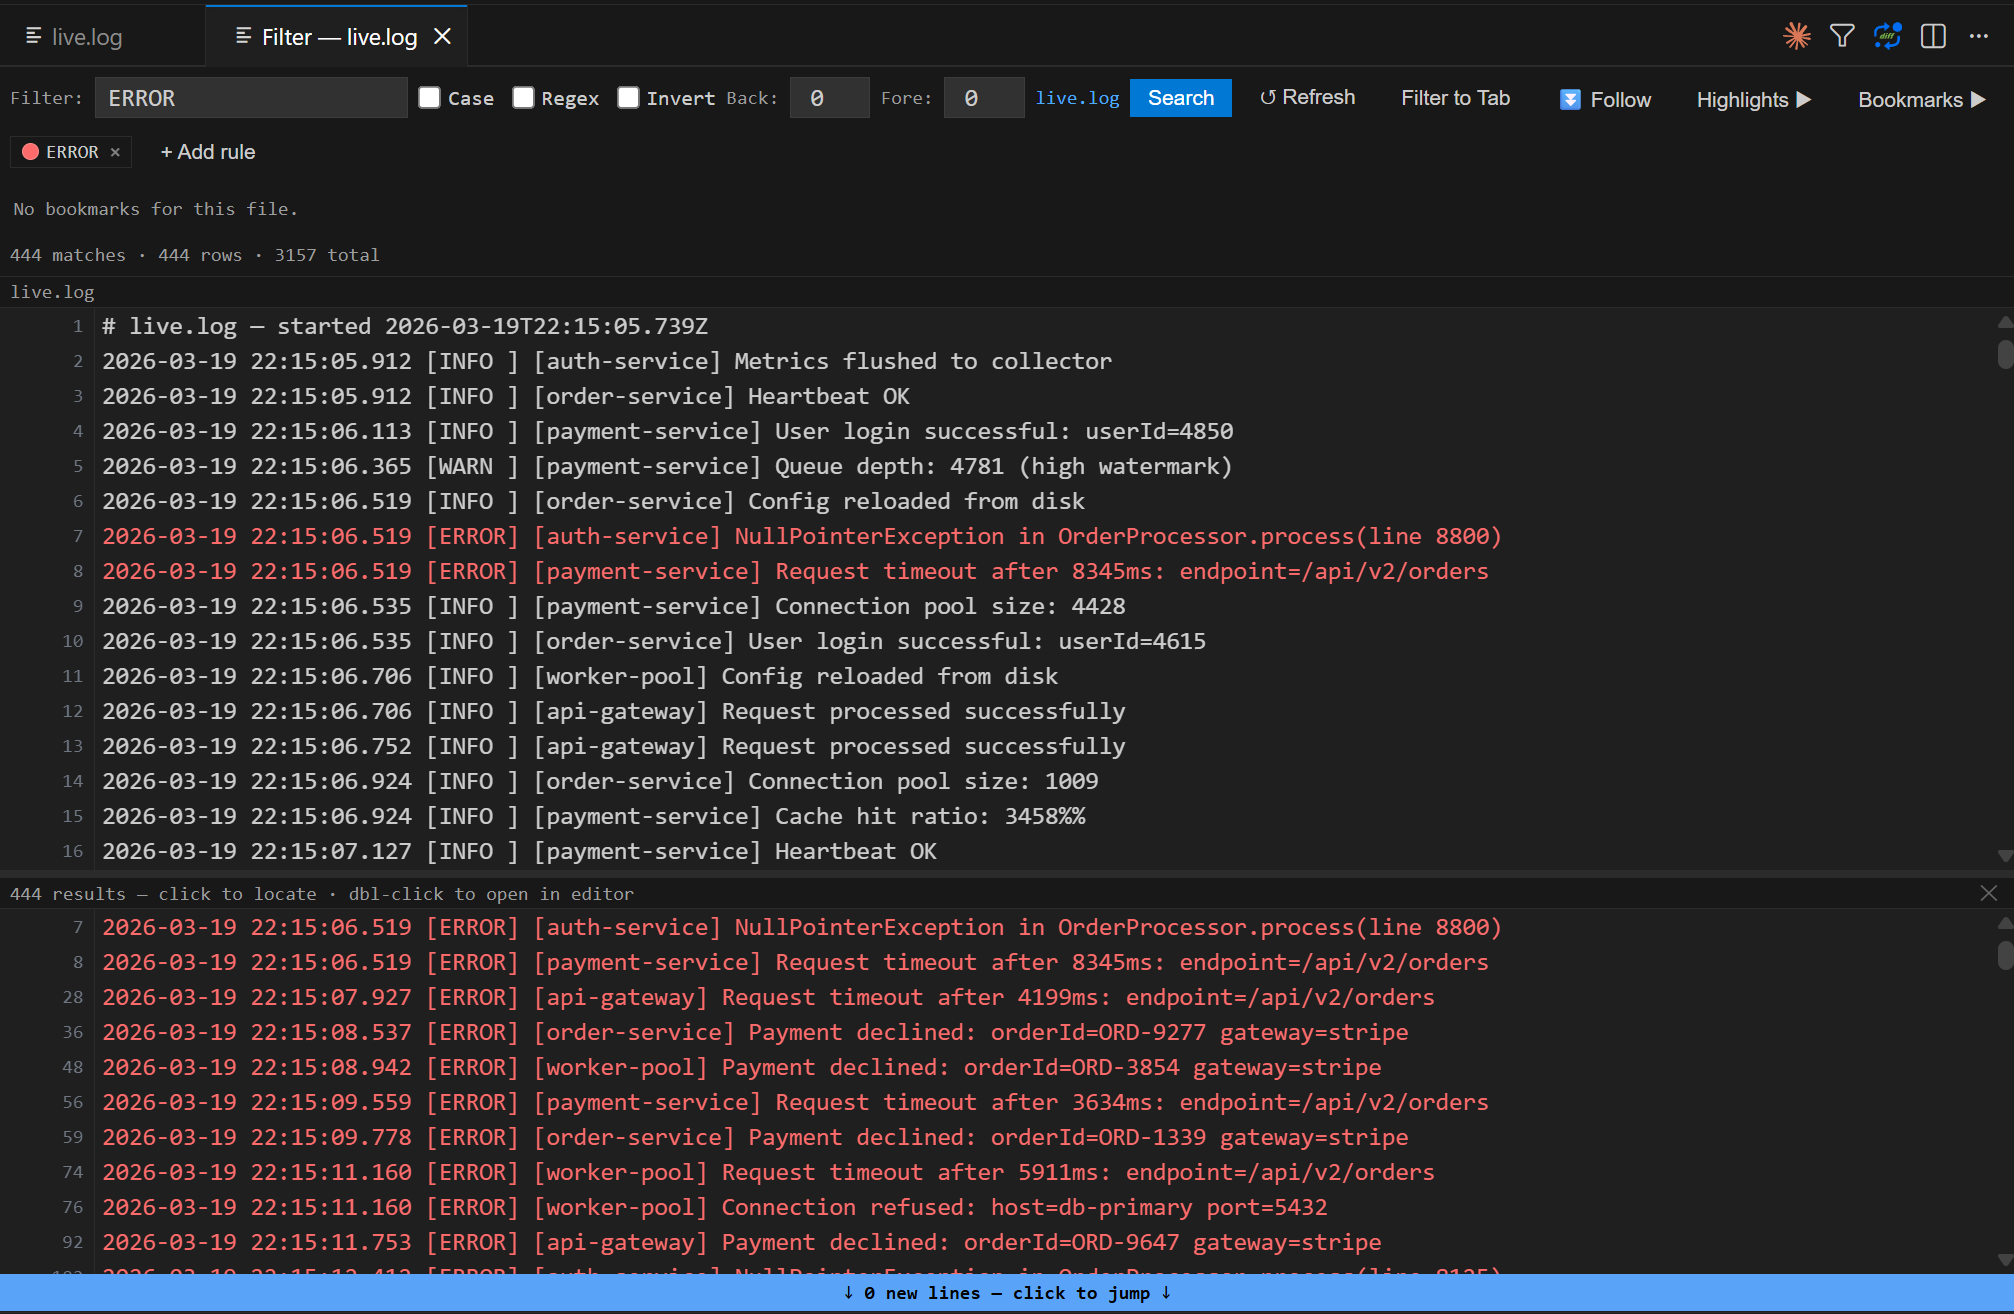2014x1314 pixels.
Task: Toggle the Case checkbox
Action: pyautogui.click(x=430, y=97)
